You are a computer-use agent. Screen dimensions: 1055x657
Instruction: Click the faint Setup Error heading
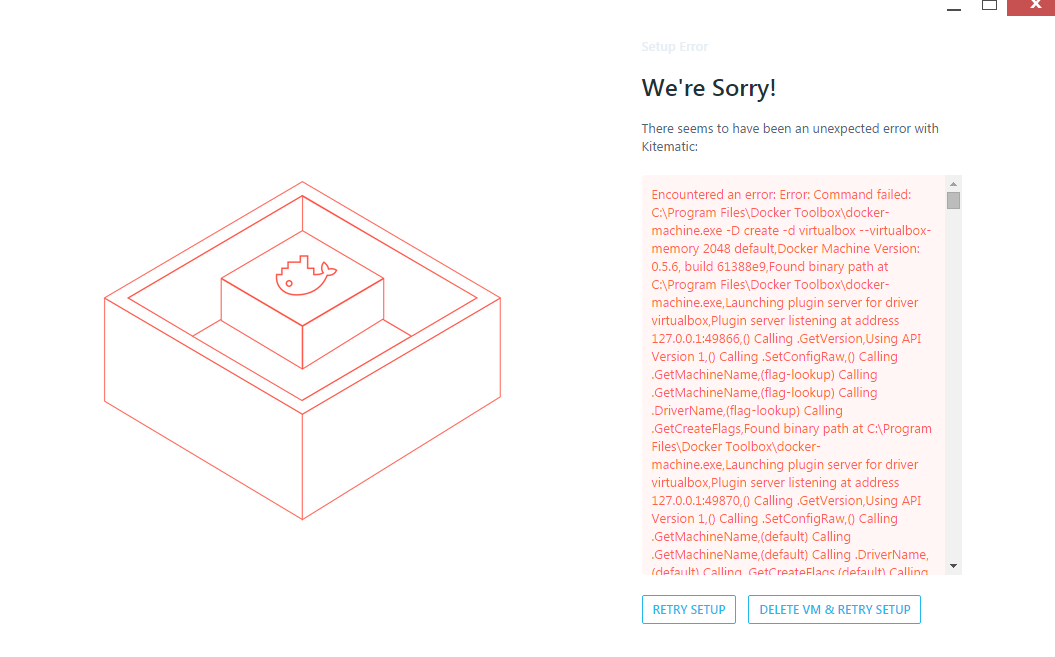coord(674,46)
